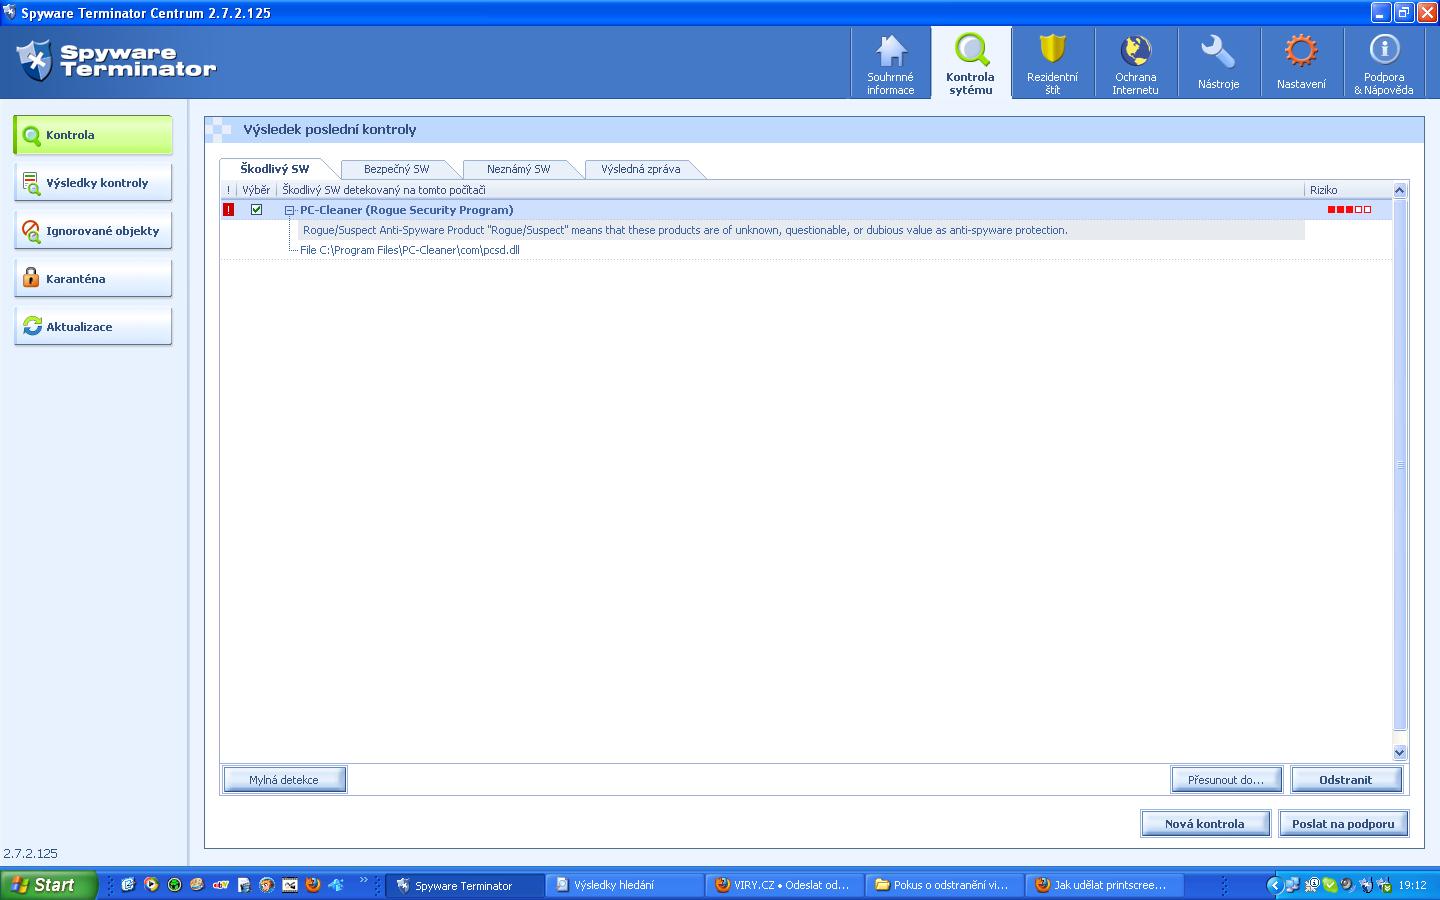The image size is (1440, 900).
Task: Open Aktualizace in the sidebar
Action: point(93,327)
